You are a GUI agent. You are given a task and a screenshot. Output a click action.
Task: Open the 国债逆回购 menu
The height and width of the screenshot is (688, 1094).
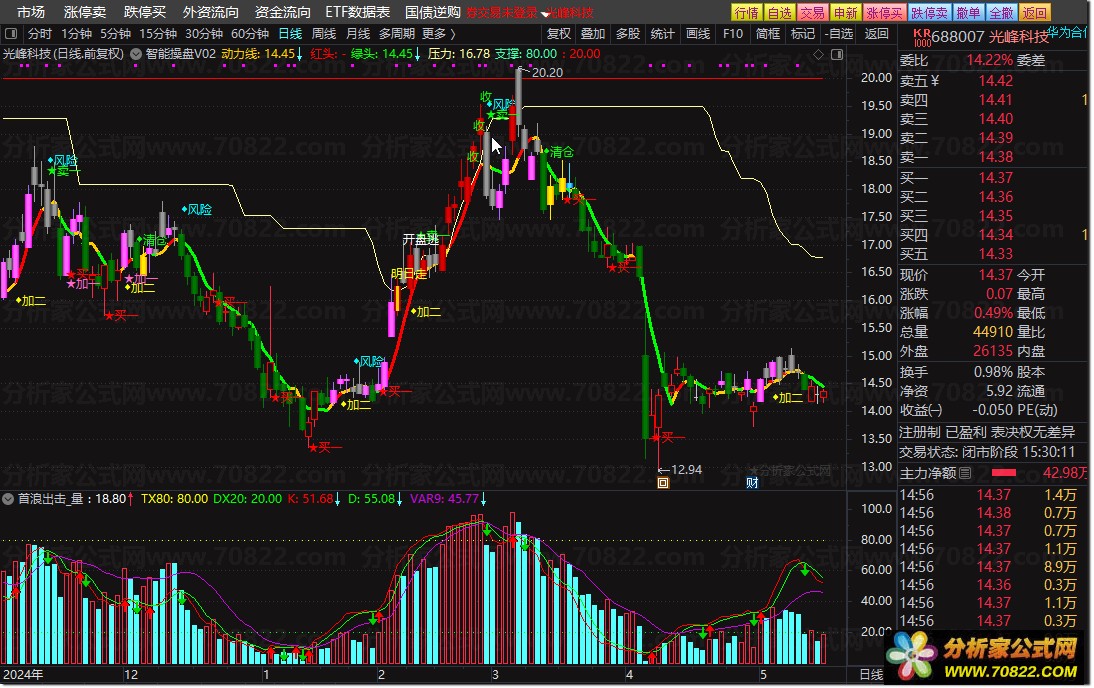tap(433, 12)
